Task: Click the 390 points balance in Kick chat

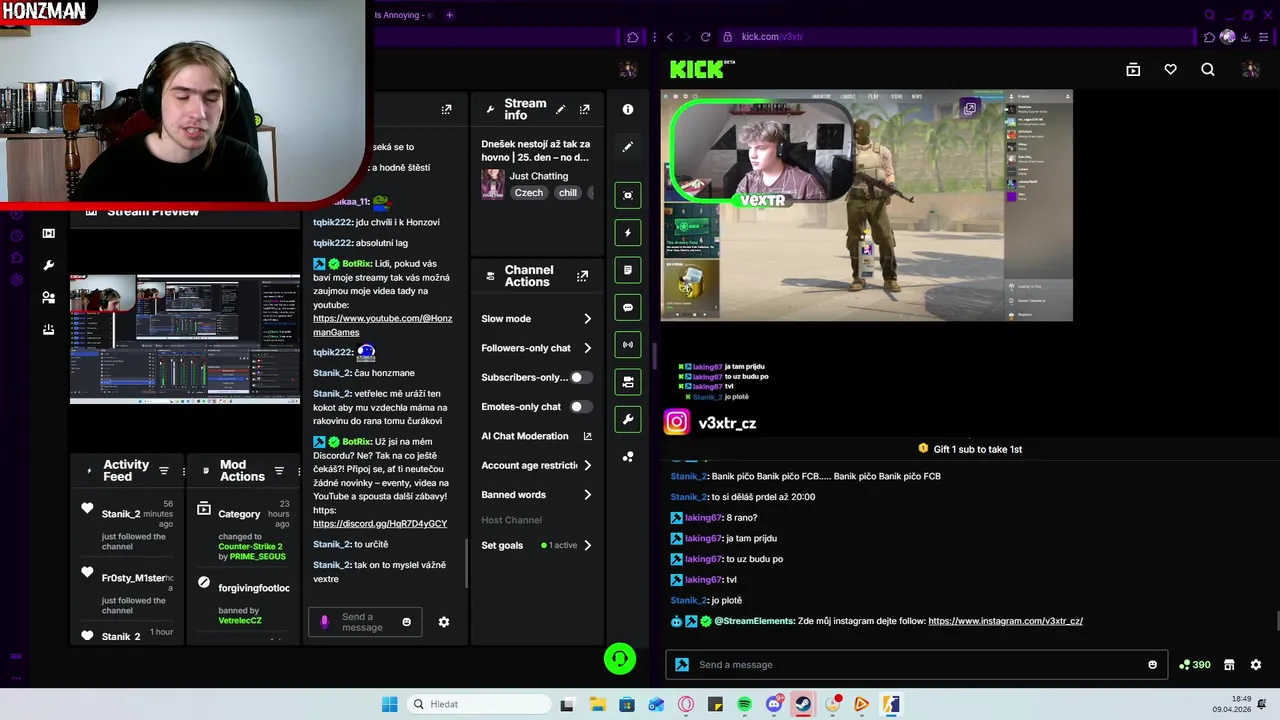Action: tap(1195, 665)
